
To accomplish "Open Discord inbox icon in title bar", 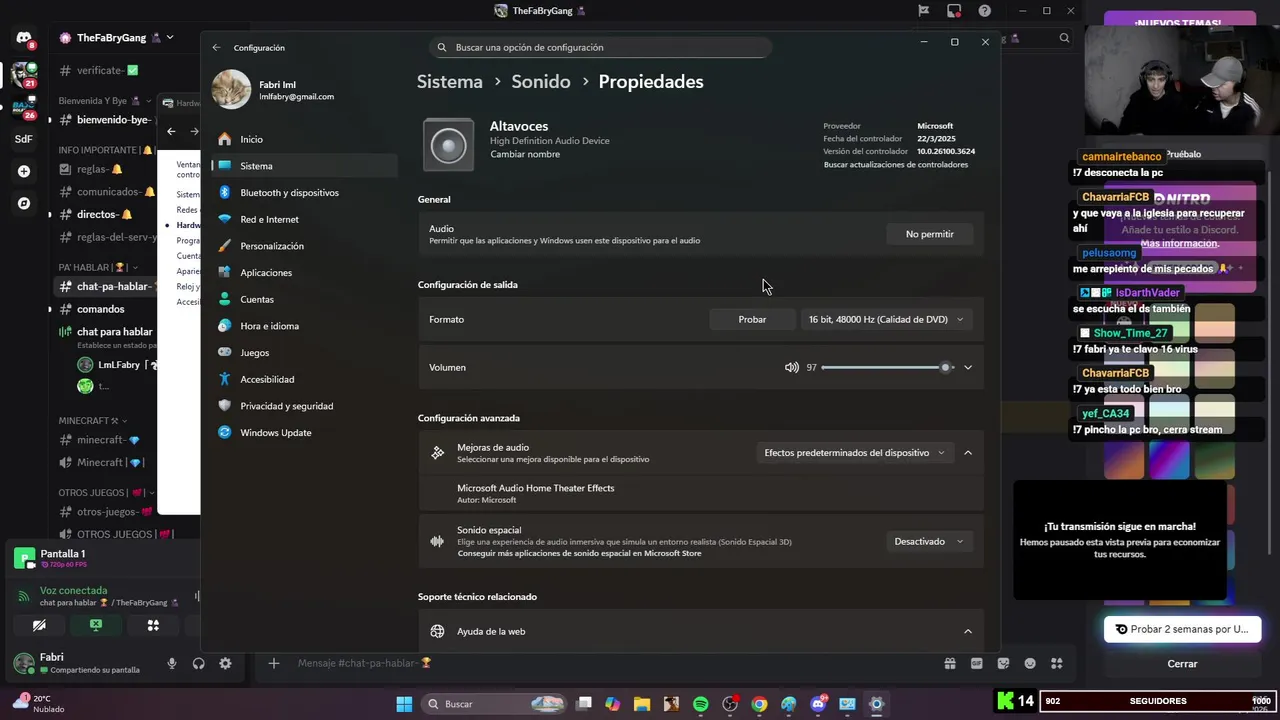I will pyautogui.click(x=954, y=11).
